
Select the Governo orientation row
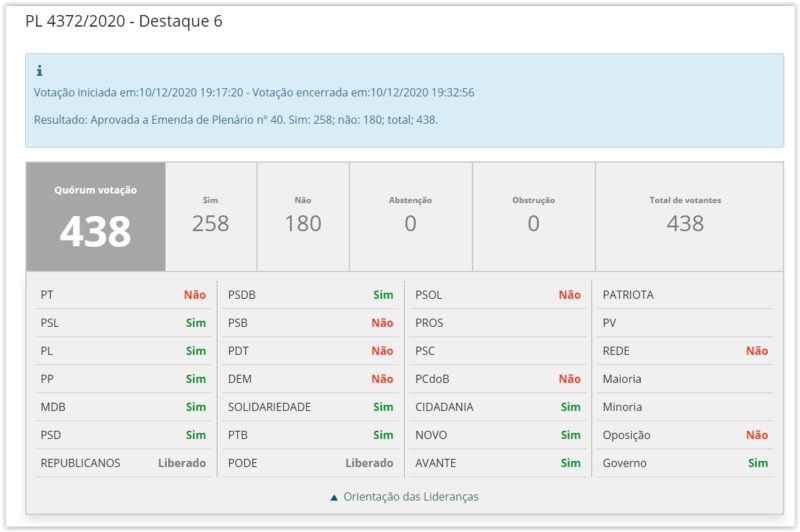pos(685,463)
